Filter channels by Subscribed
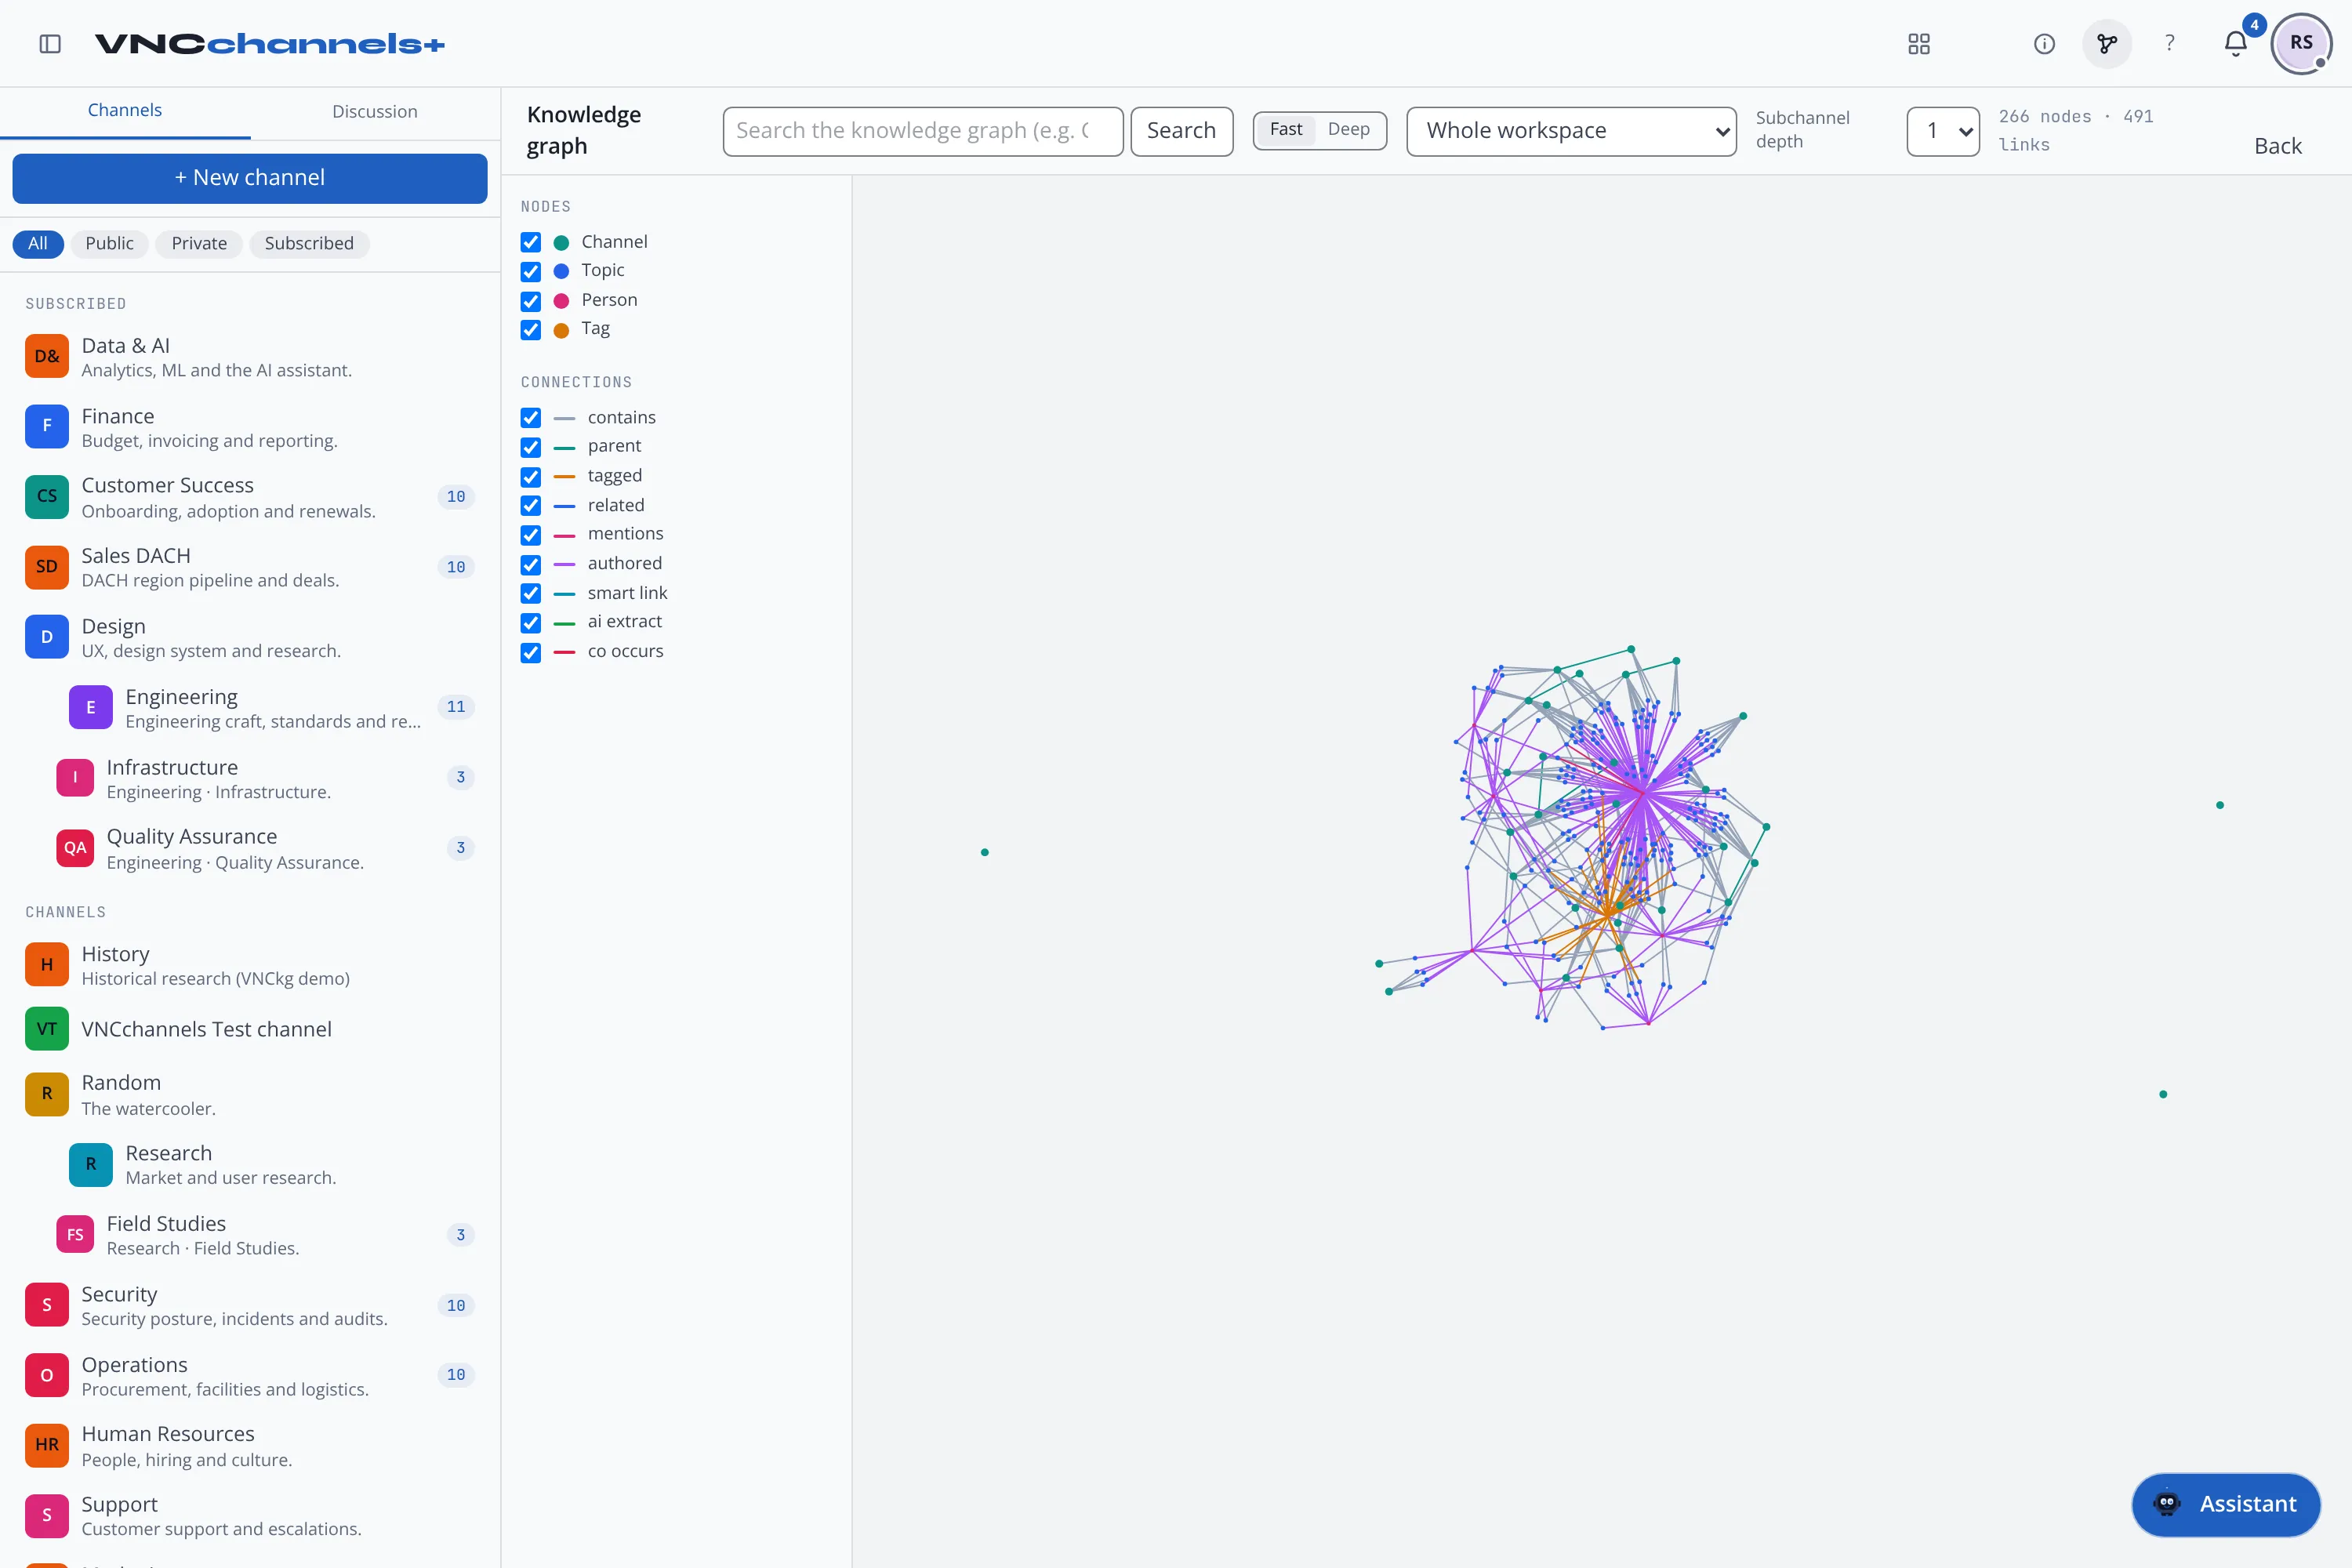This screenshot has height=1568, width=2352. click(309, 244)
